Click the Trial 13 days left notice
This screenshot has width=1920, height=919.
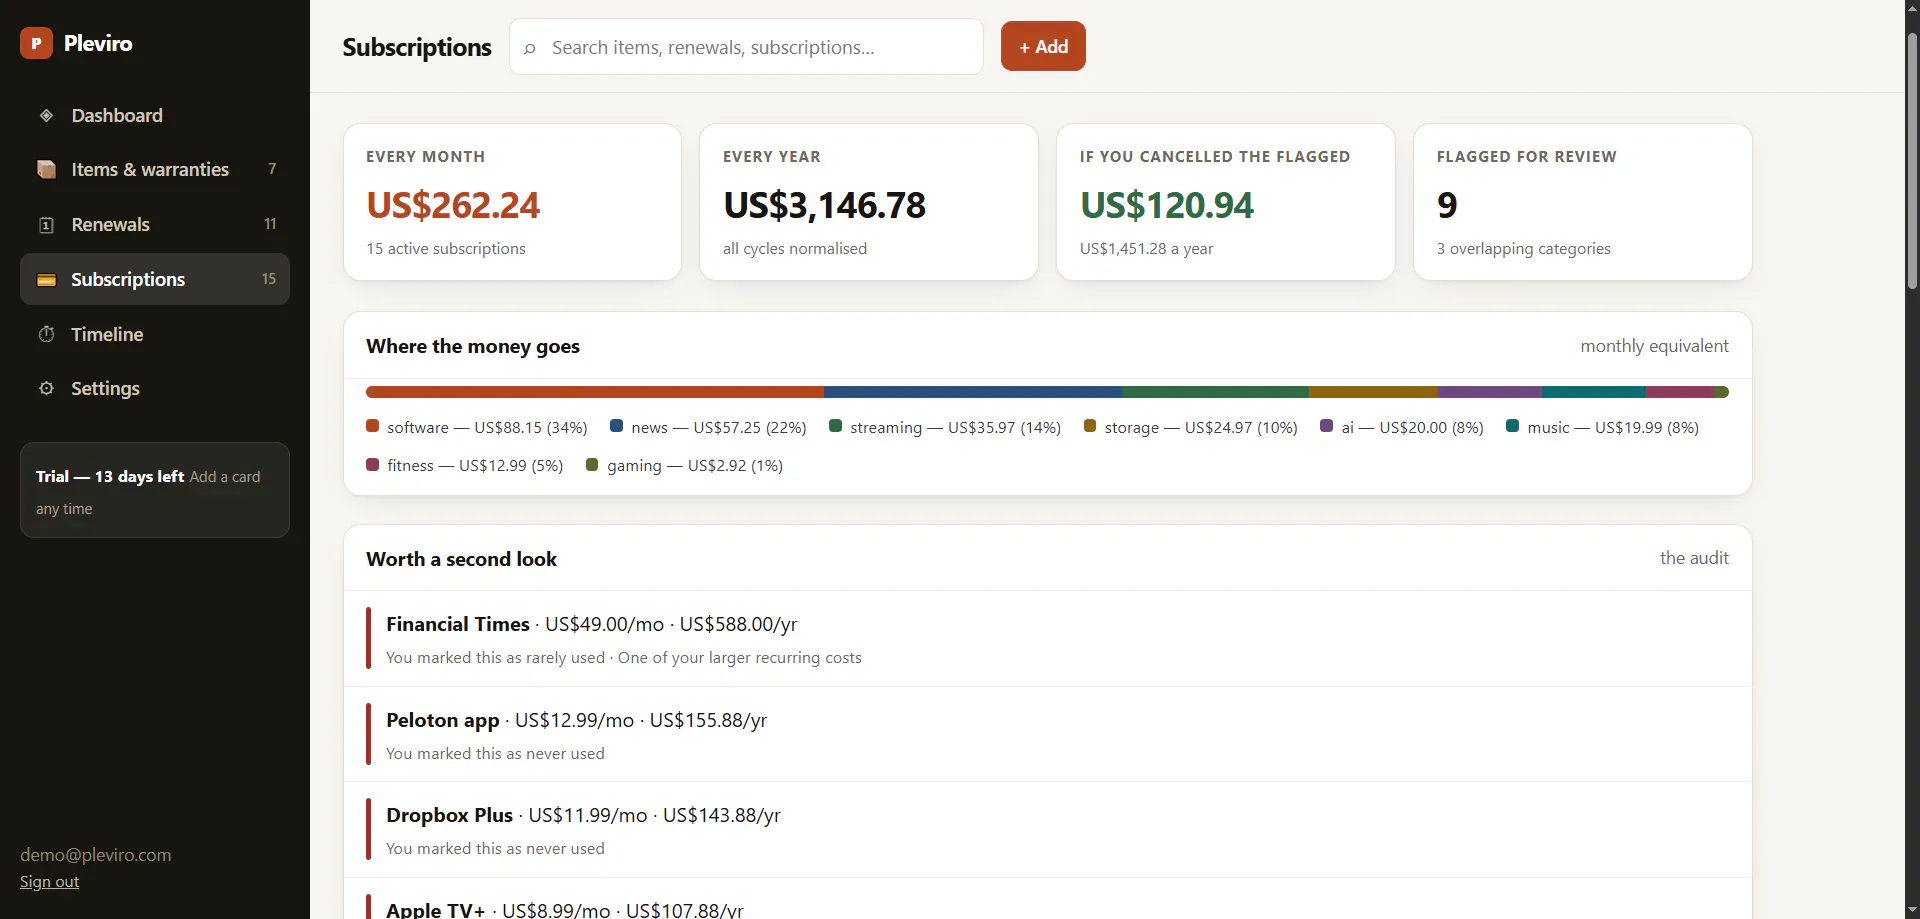(x=155, y=490)
